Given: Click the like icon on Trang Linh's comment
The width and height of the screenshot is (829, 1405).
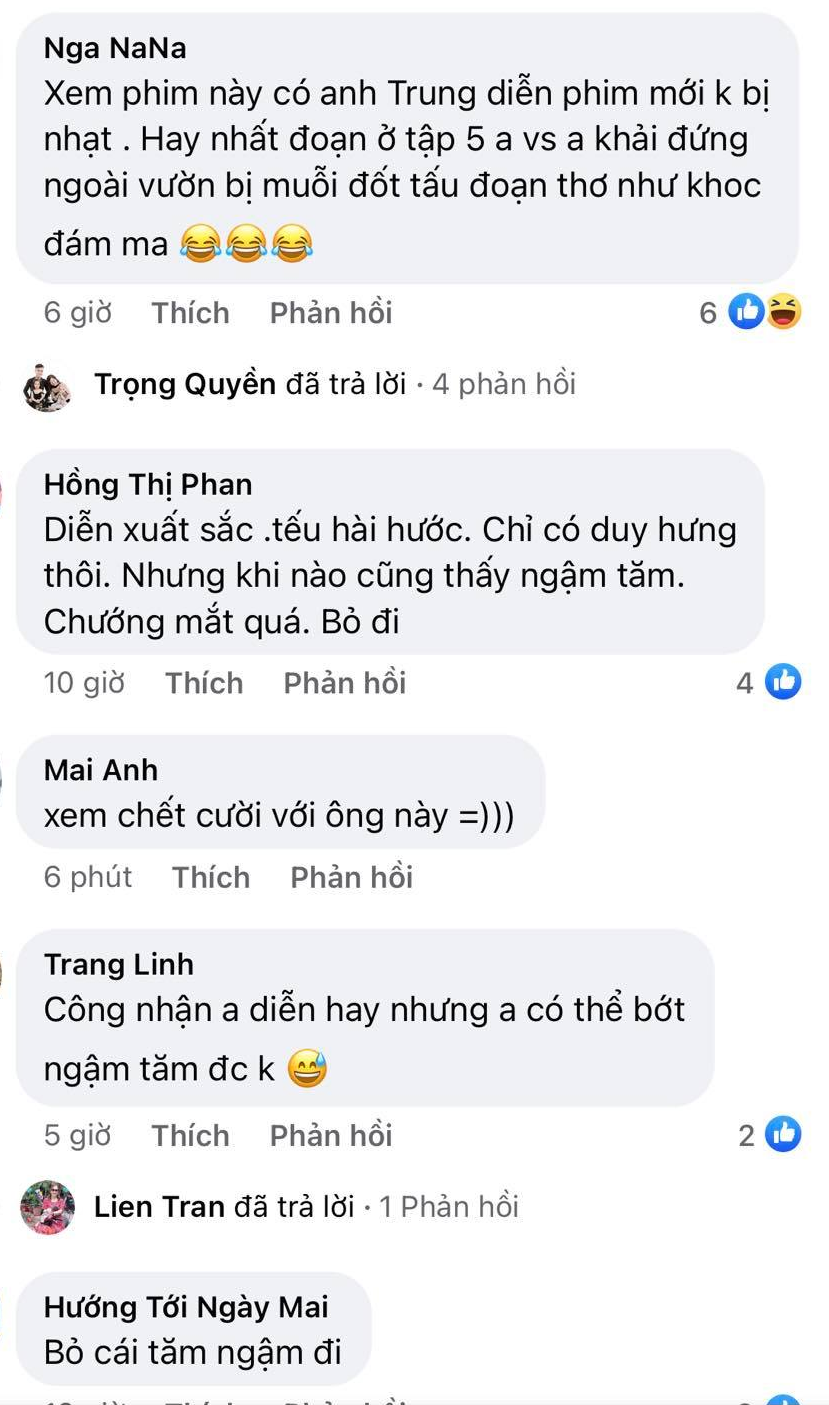Looking at the screenshot, I should [x=783, y=1135].
